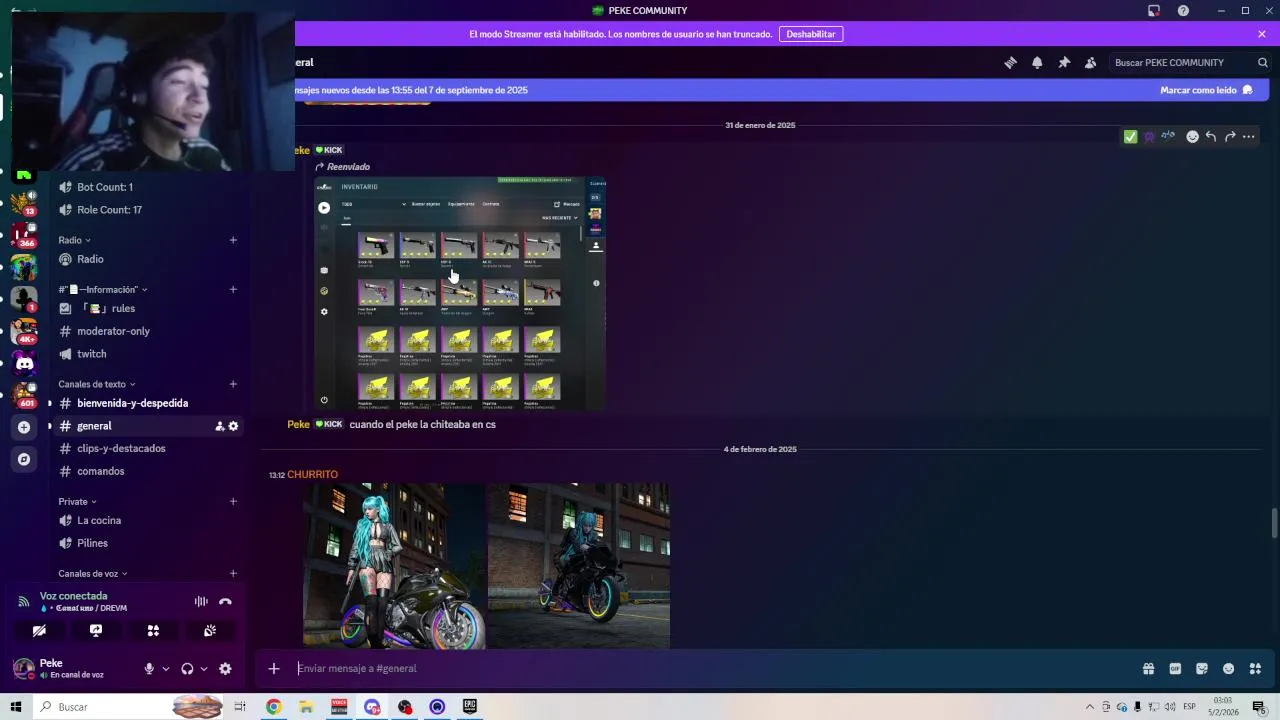Collapse Canales de voz category
Screen dimensions: 1280x720
(93, 574)
